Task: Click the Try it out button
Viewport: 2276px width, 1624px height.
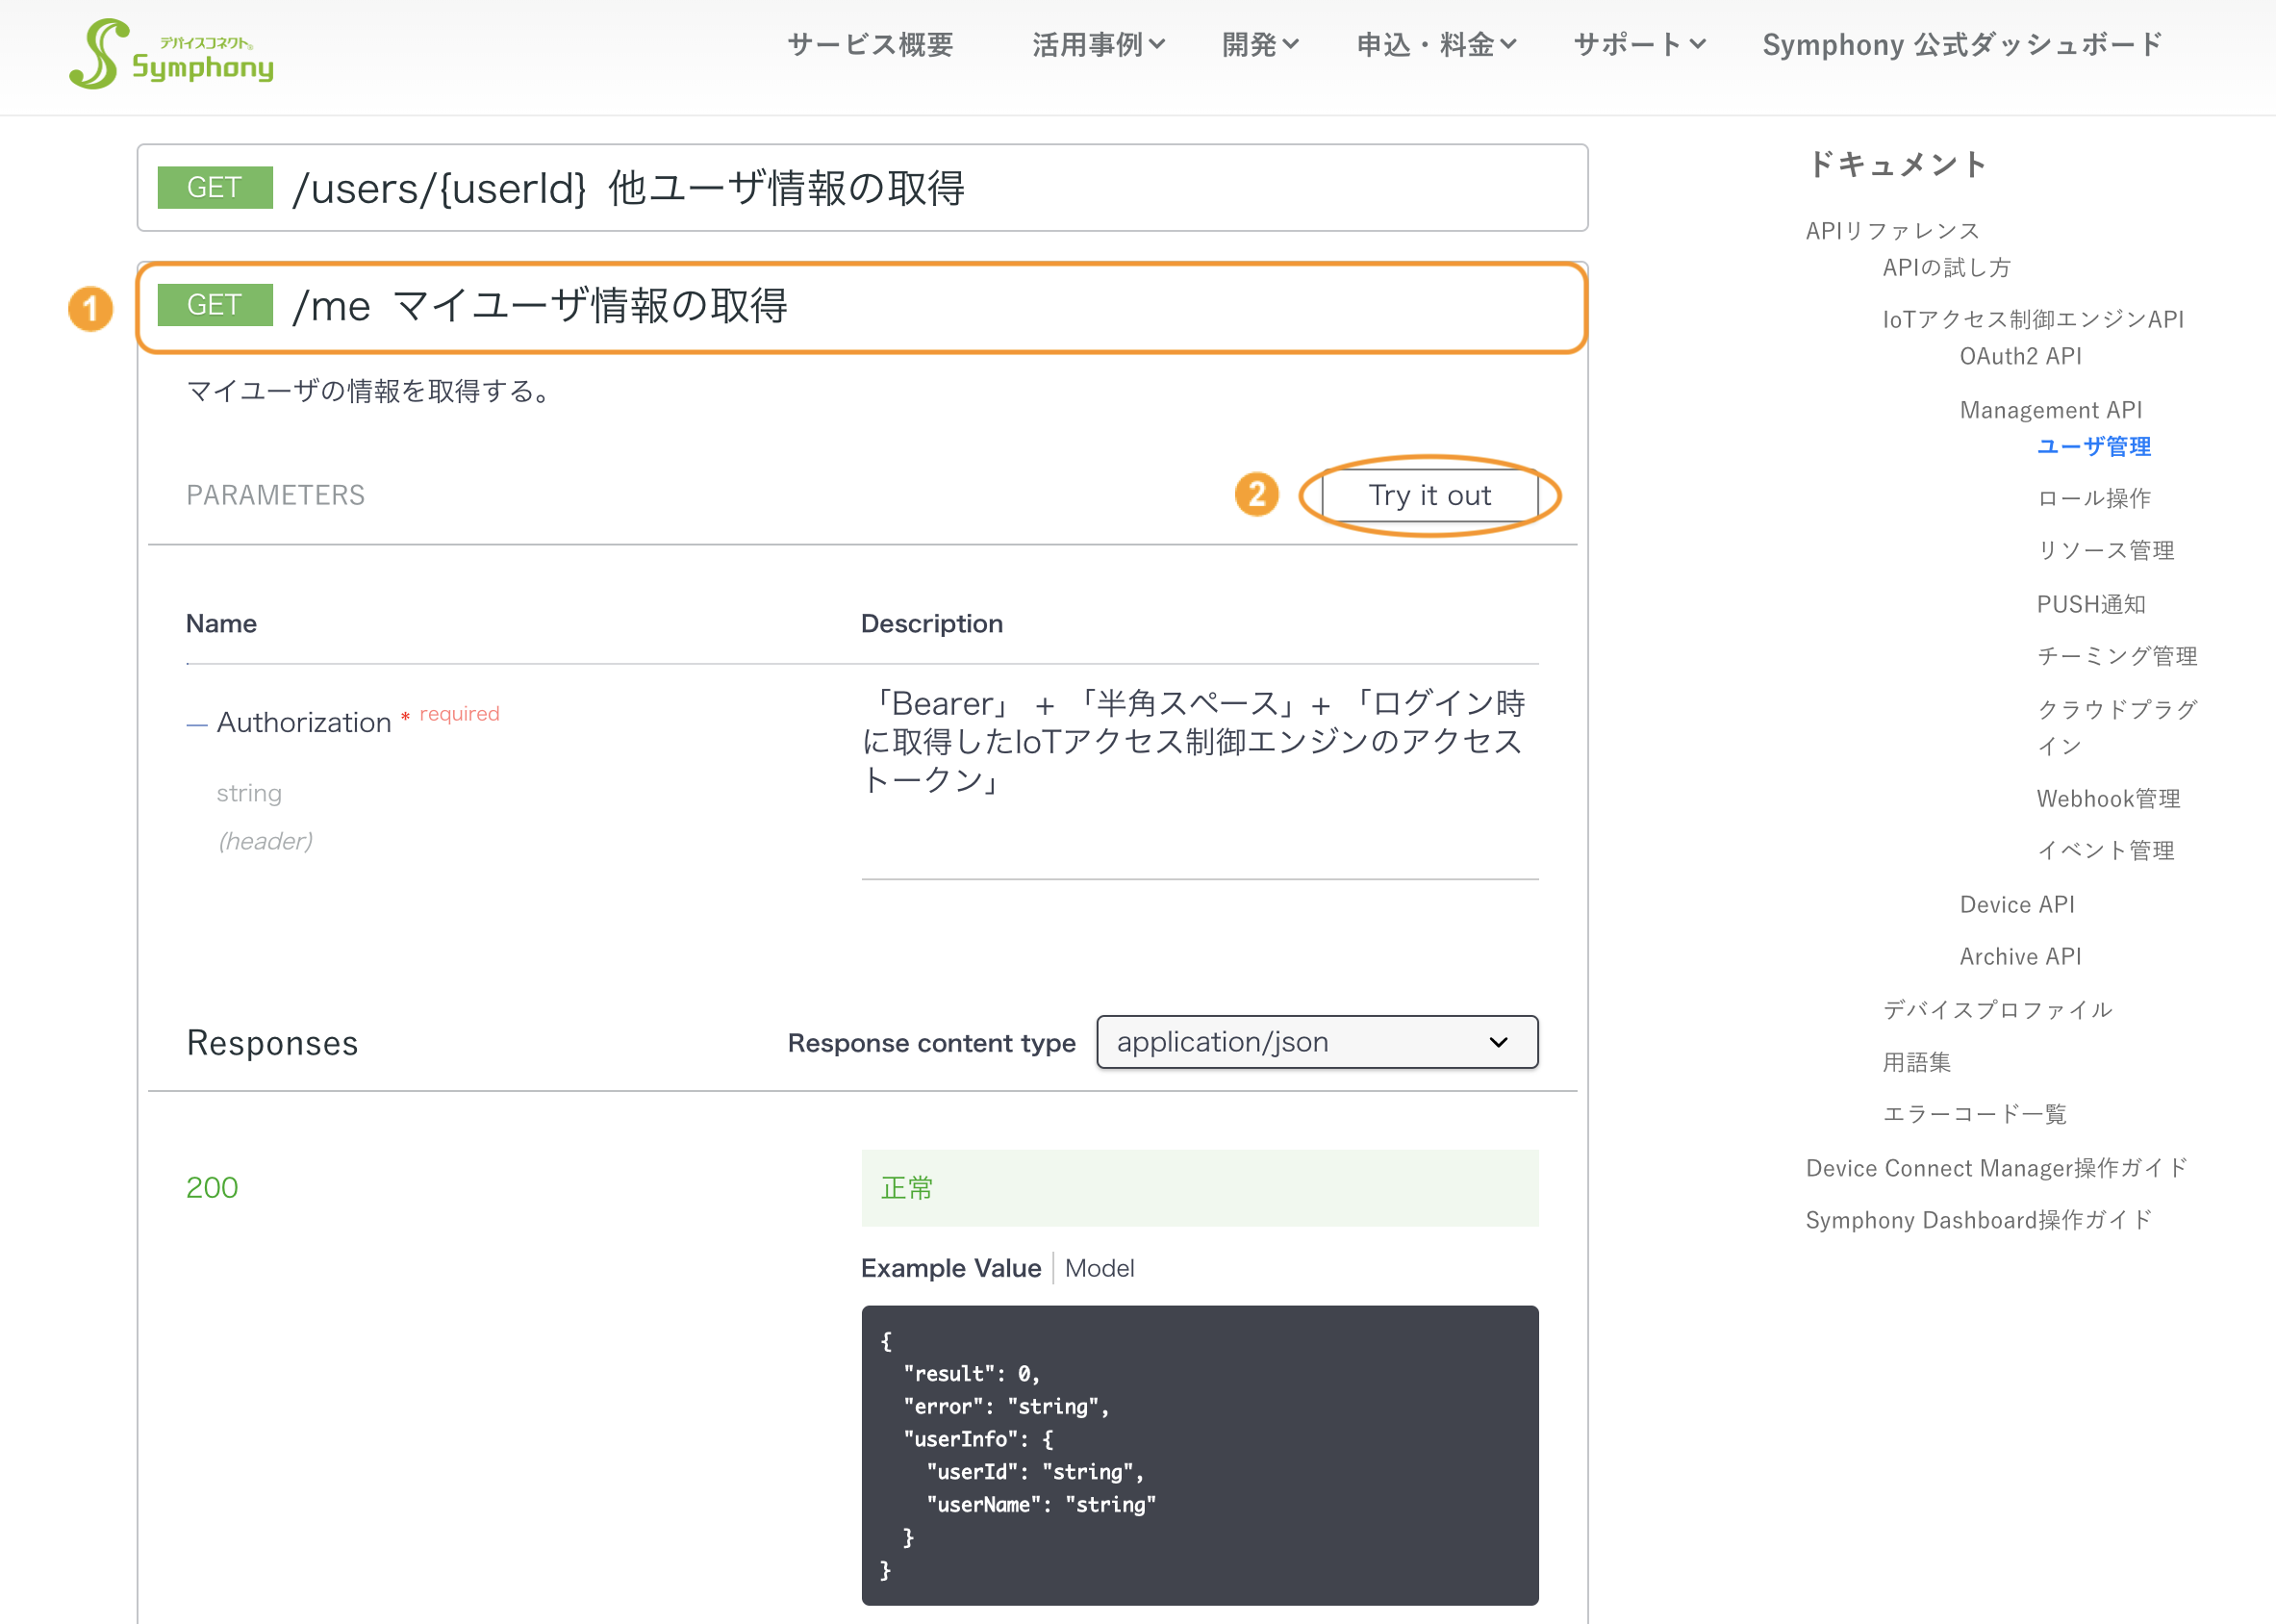Action: click(1430, 495)
